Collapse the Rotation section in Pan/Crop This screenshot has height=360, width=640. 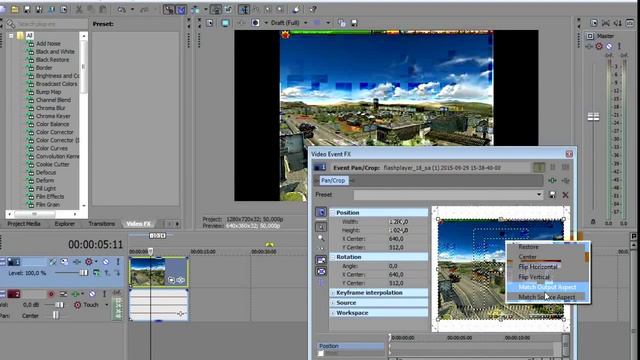click(333, 257)
